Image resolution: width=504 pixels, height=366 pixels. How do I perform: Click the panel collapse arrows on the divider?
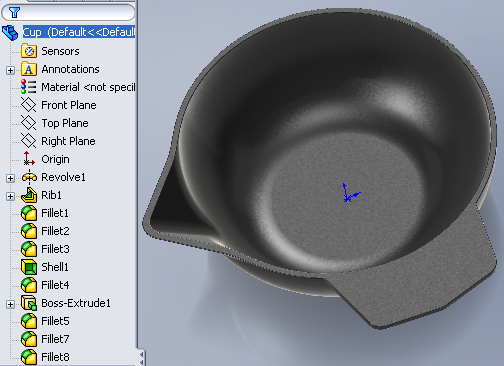[142, 358]
